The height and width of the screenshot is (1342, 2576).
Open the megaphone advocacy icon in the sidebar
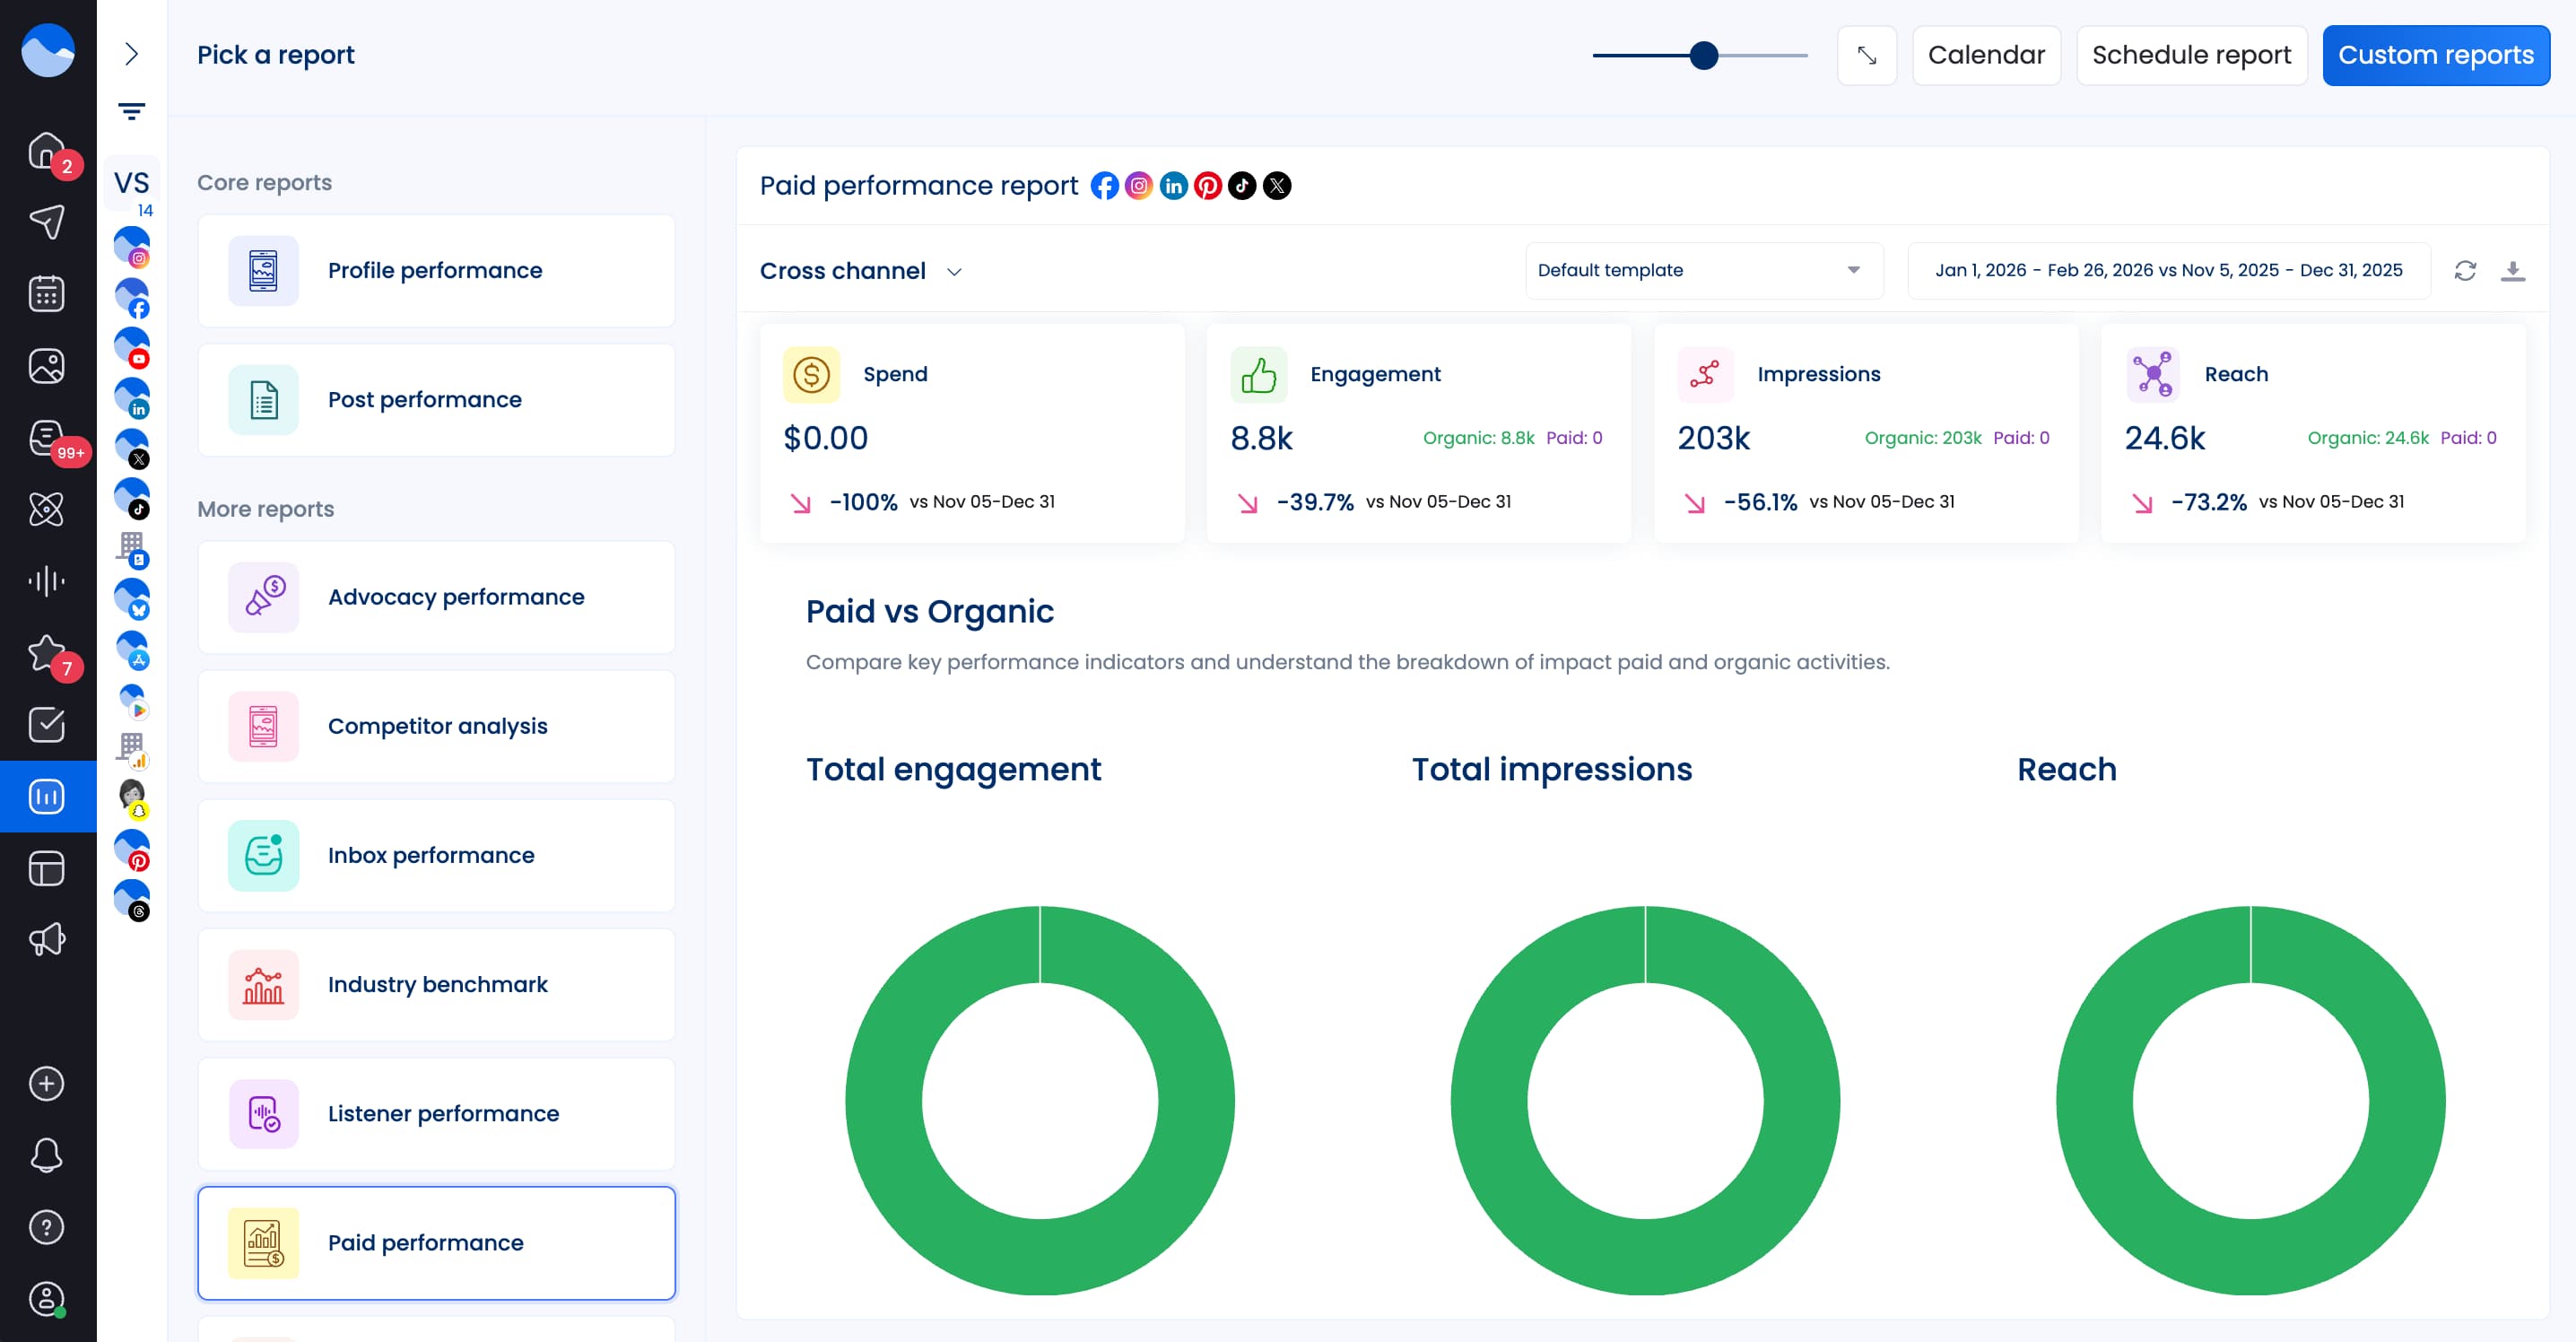(x=47, y=938)
